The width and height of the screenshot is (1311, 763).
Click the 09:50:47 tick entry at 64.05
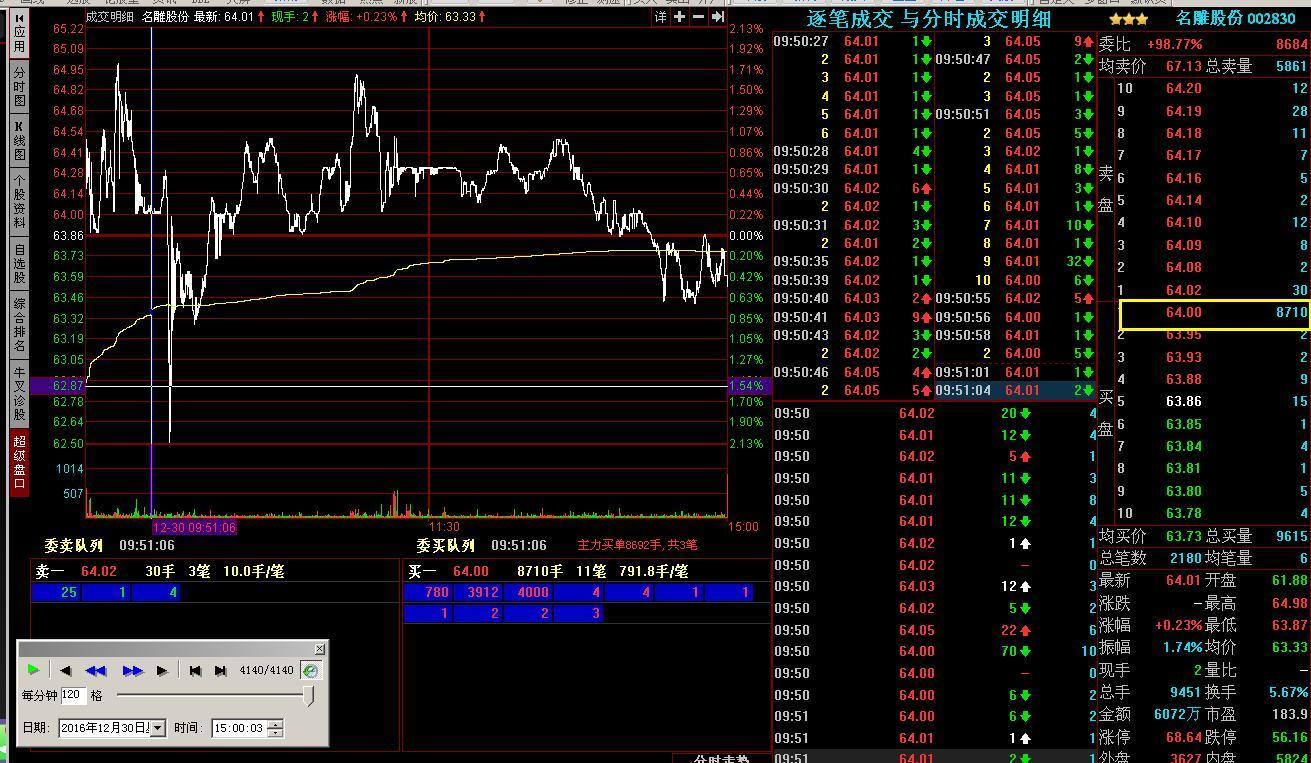tap(1015, 60)
